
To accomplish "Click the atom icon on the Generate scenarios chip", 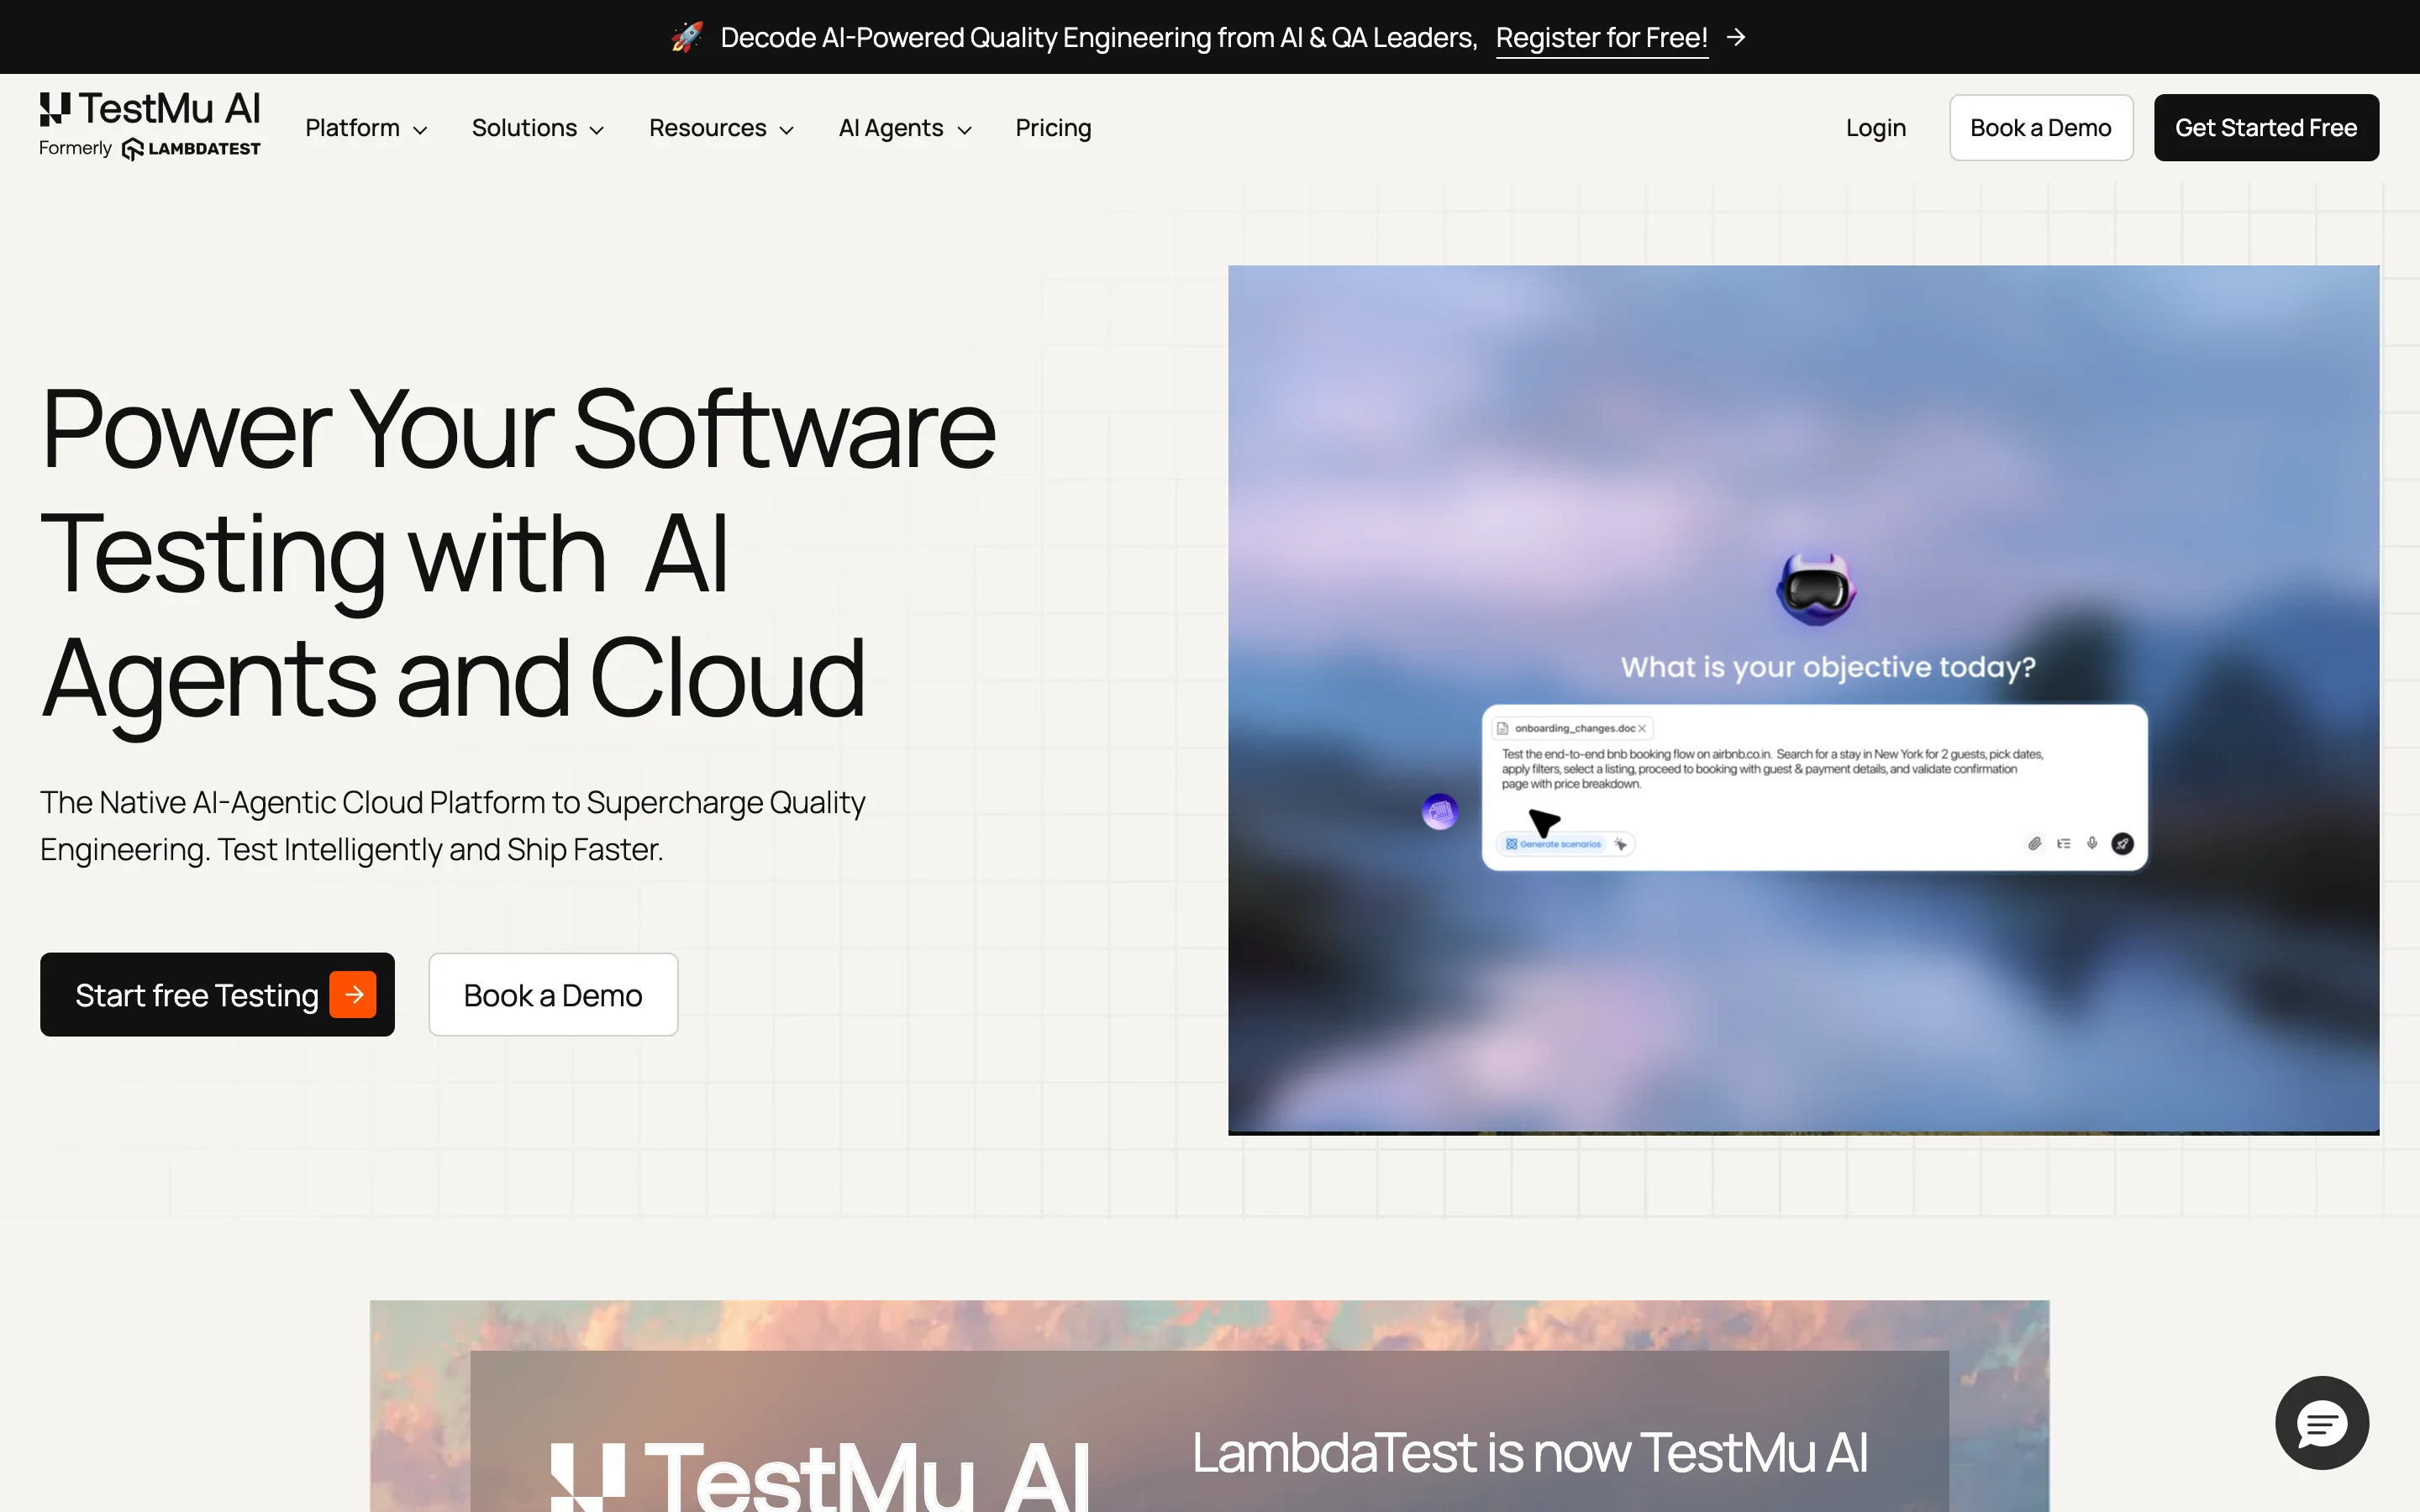I will 1512,845.
